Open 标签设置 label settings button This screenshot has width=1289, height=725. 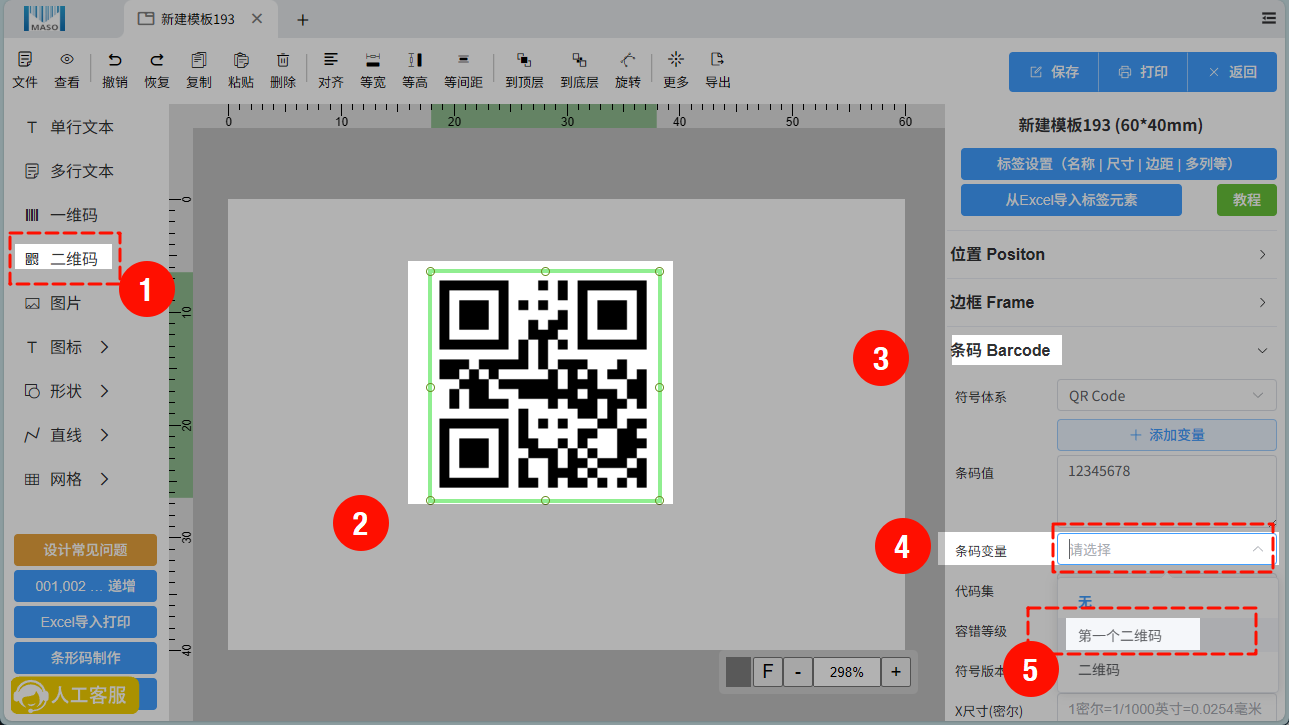coord(1119,164)
